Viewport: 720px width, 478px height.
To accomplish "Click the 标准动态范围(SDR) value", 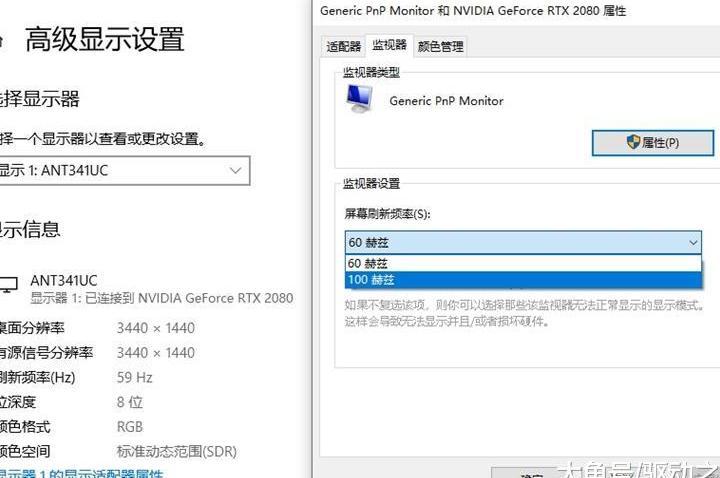I will pyautogui.click(x=177, y=451).
